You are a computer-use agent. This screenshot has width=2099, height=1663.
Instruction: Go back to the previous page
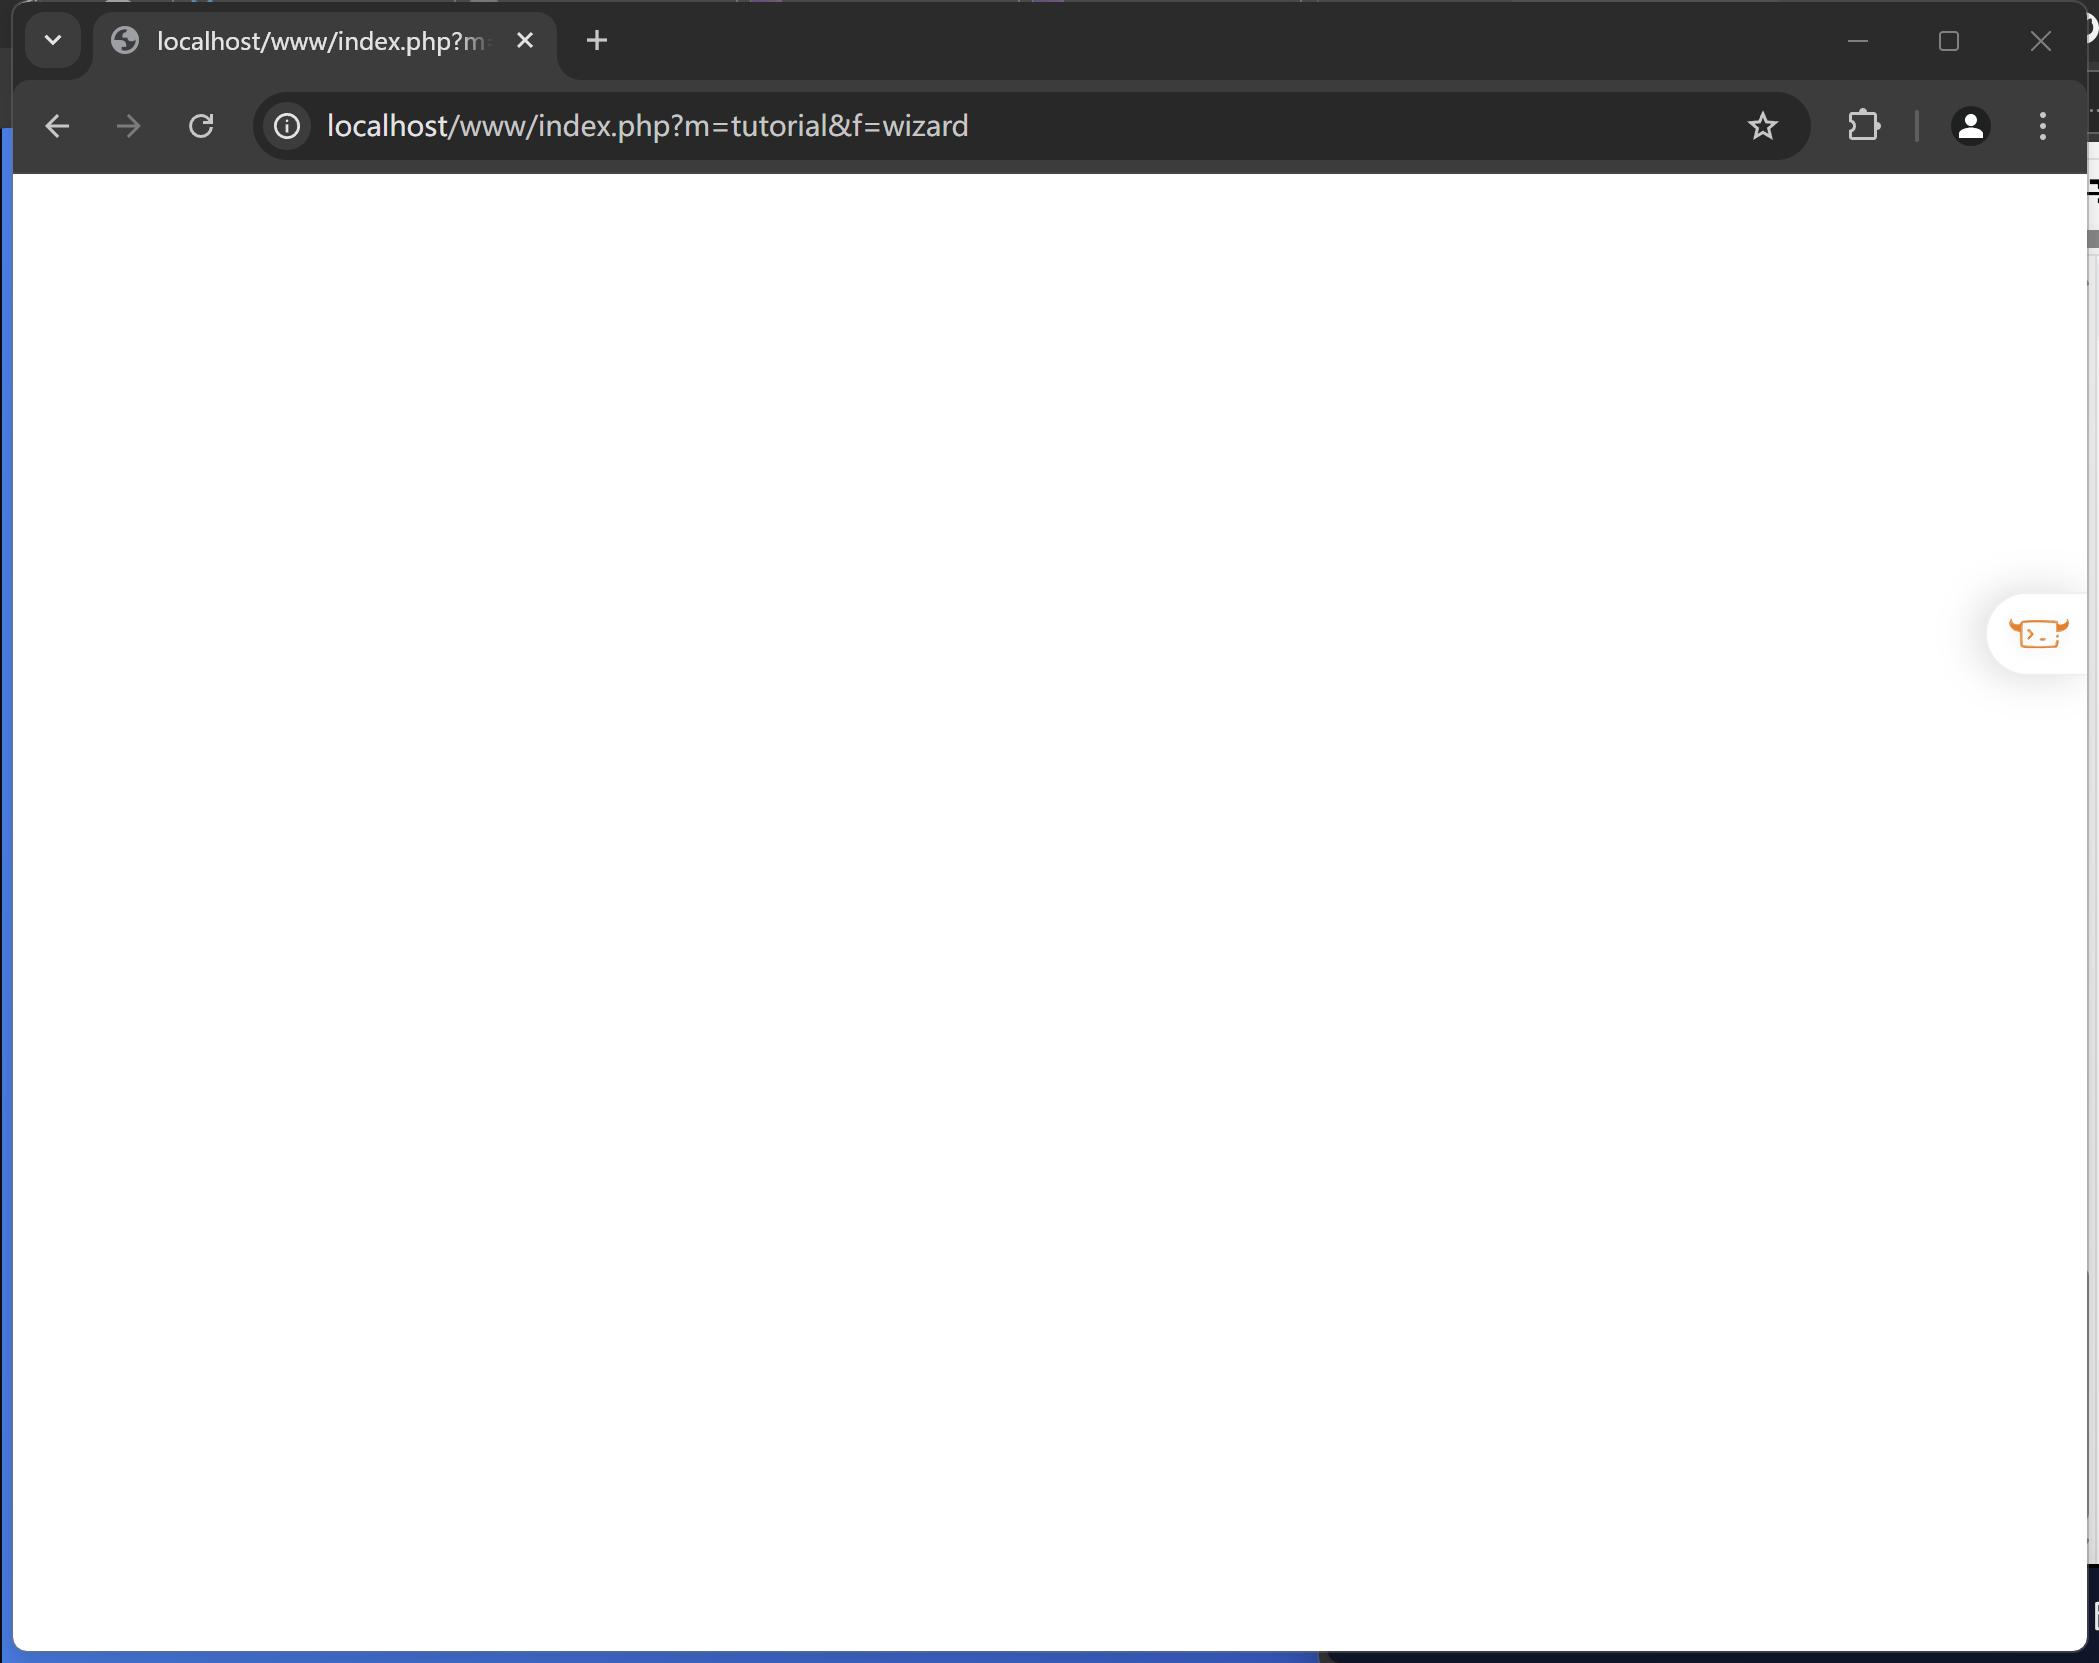point(57,126)
